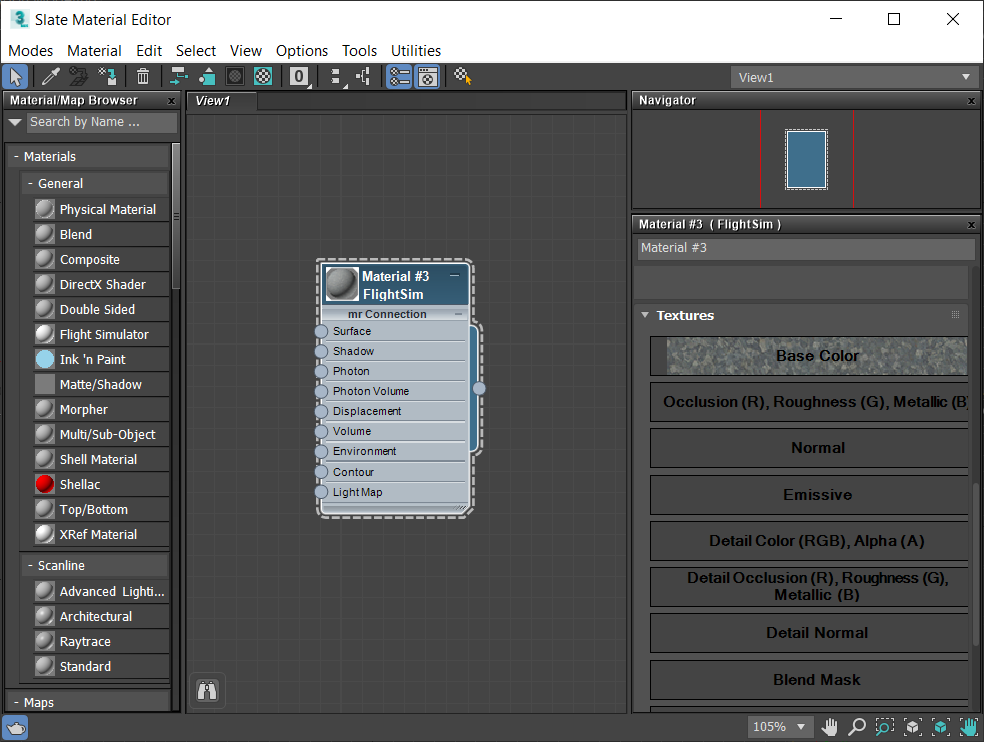Open the Utilities menu
The height and width of the screenshot is (742, 984).
[x=416, y=51]
